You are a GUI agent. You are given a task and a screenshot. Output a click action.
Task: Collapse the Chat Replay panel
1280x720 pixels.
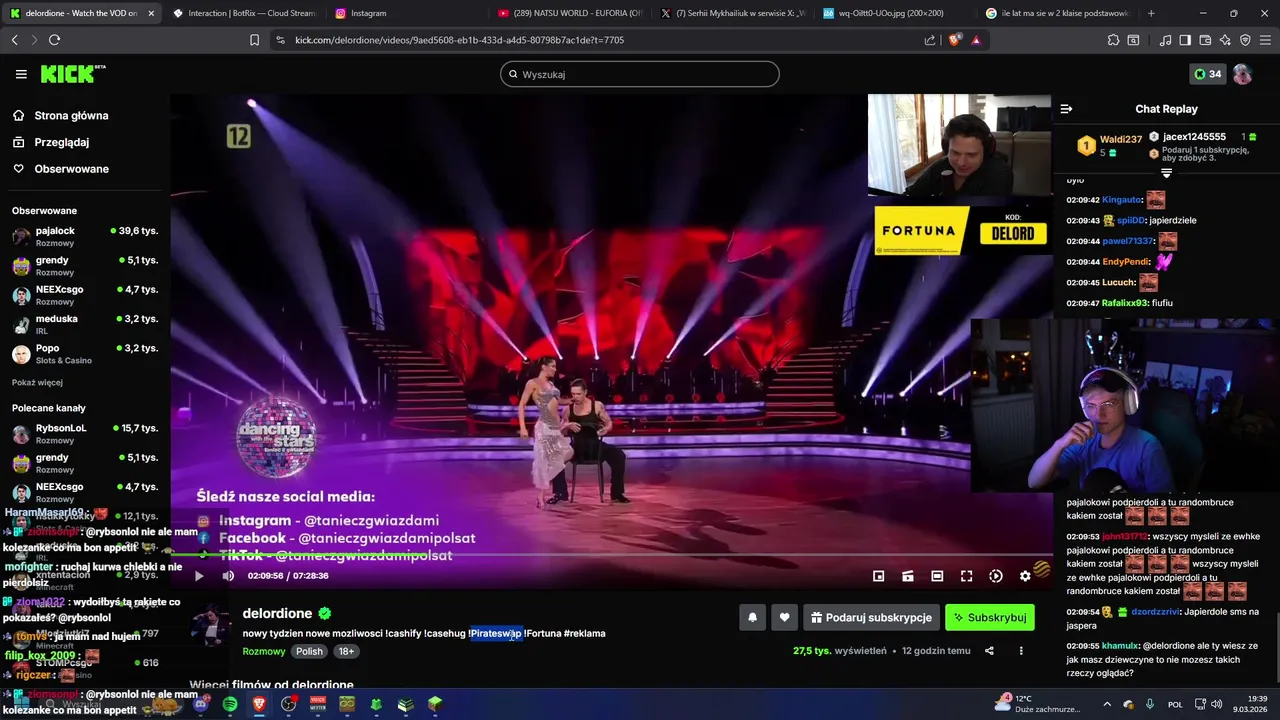point(1066,109)
